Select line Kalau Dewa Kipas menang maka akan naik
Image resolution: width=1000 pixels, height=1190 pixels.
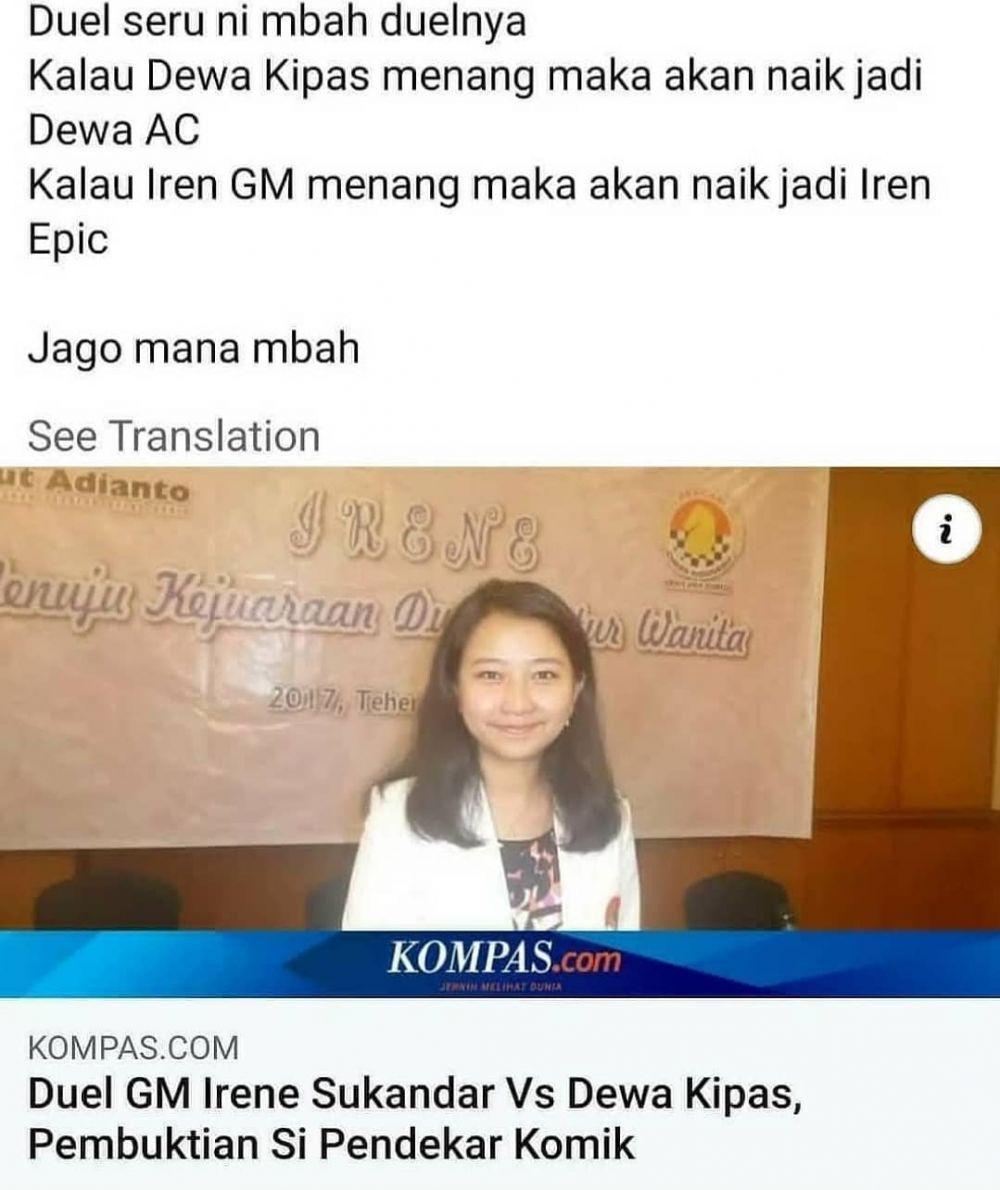pos(475,76)
